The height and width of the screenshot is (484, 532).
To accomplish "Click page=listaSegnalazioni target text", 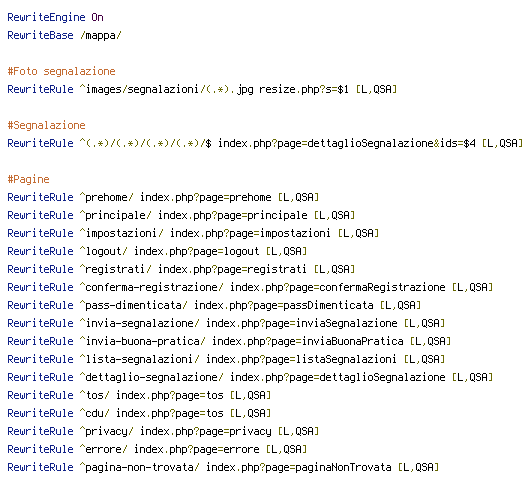I will click(331, 359).
